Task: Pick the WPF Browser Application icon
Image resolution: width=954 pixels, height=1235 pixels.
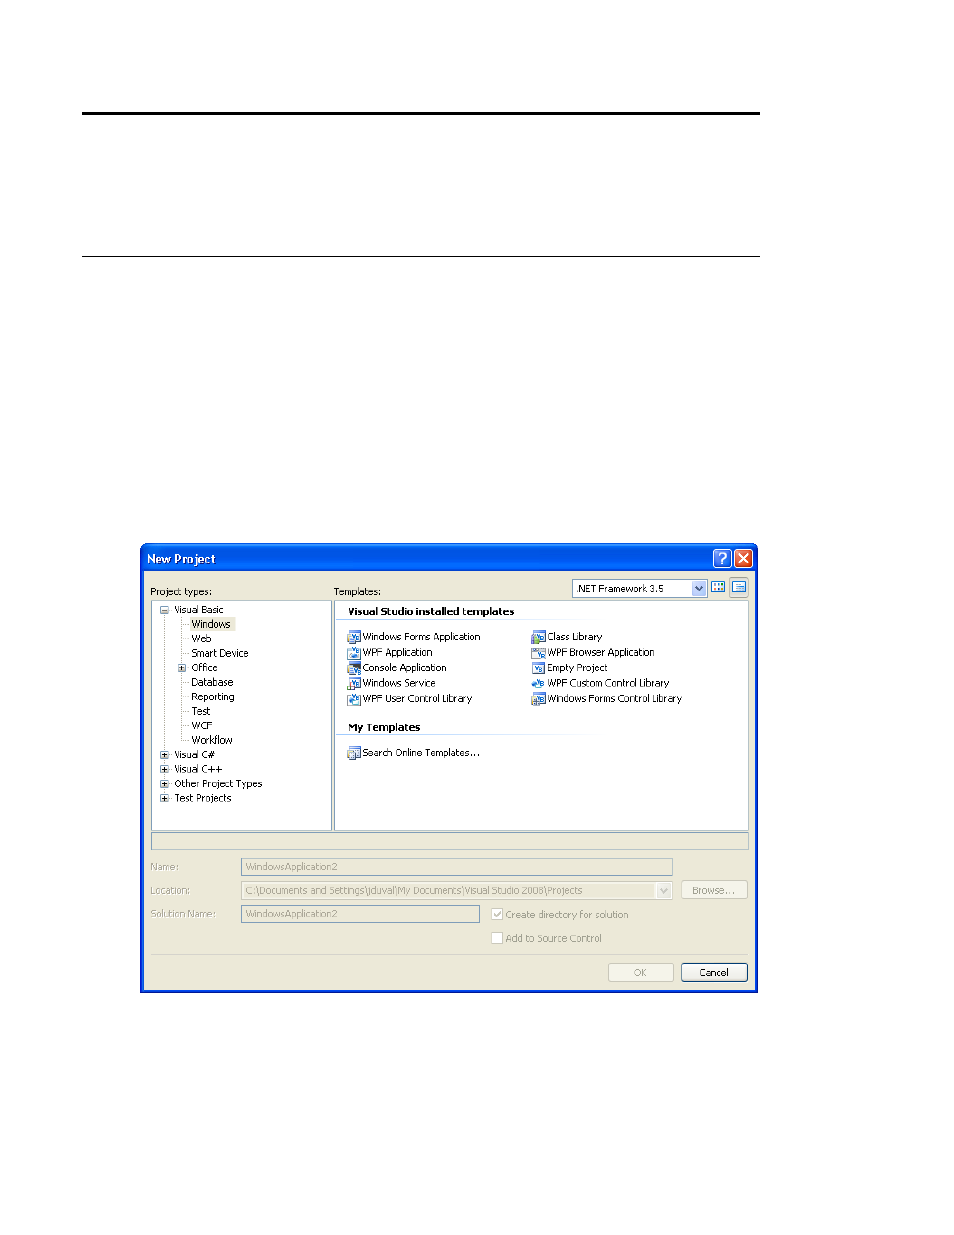Action: (x=538, y=652)
